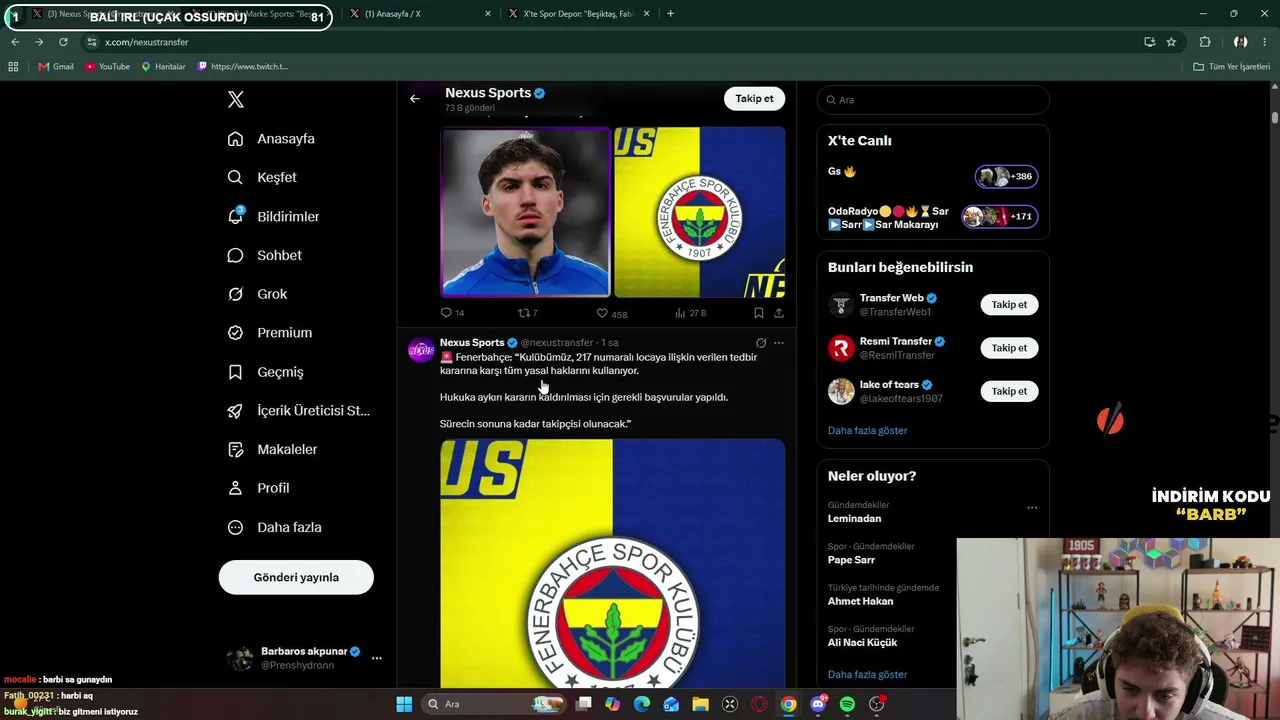This screenshot has width=1280, height=720.
Task: Expand the Daha fazla menu
Action: pyautogui.click(x=274, y=527)
